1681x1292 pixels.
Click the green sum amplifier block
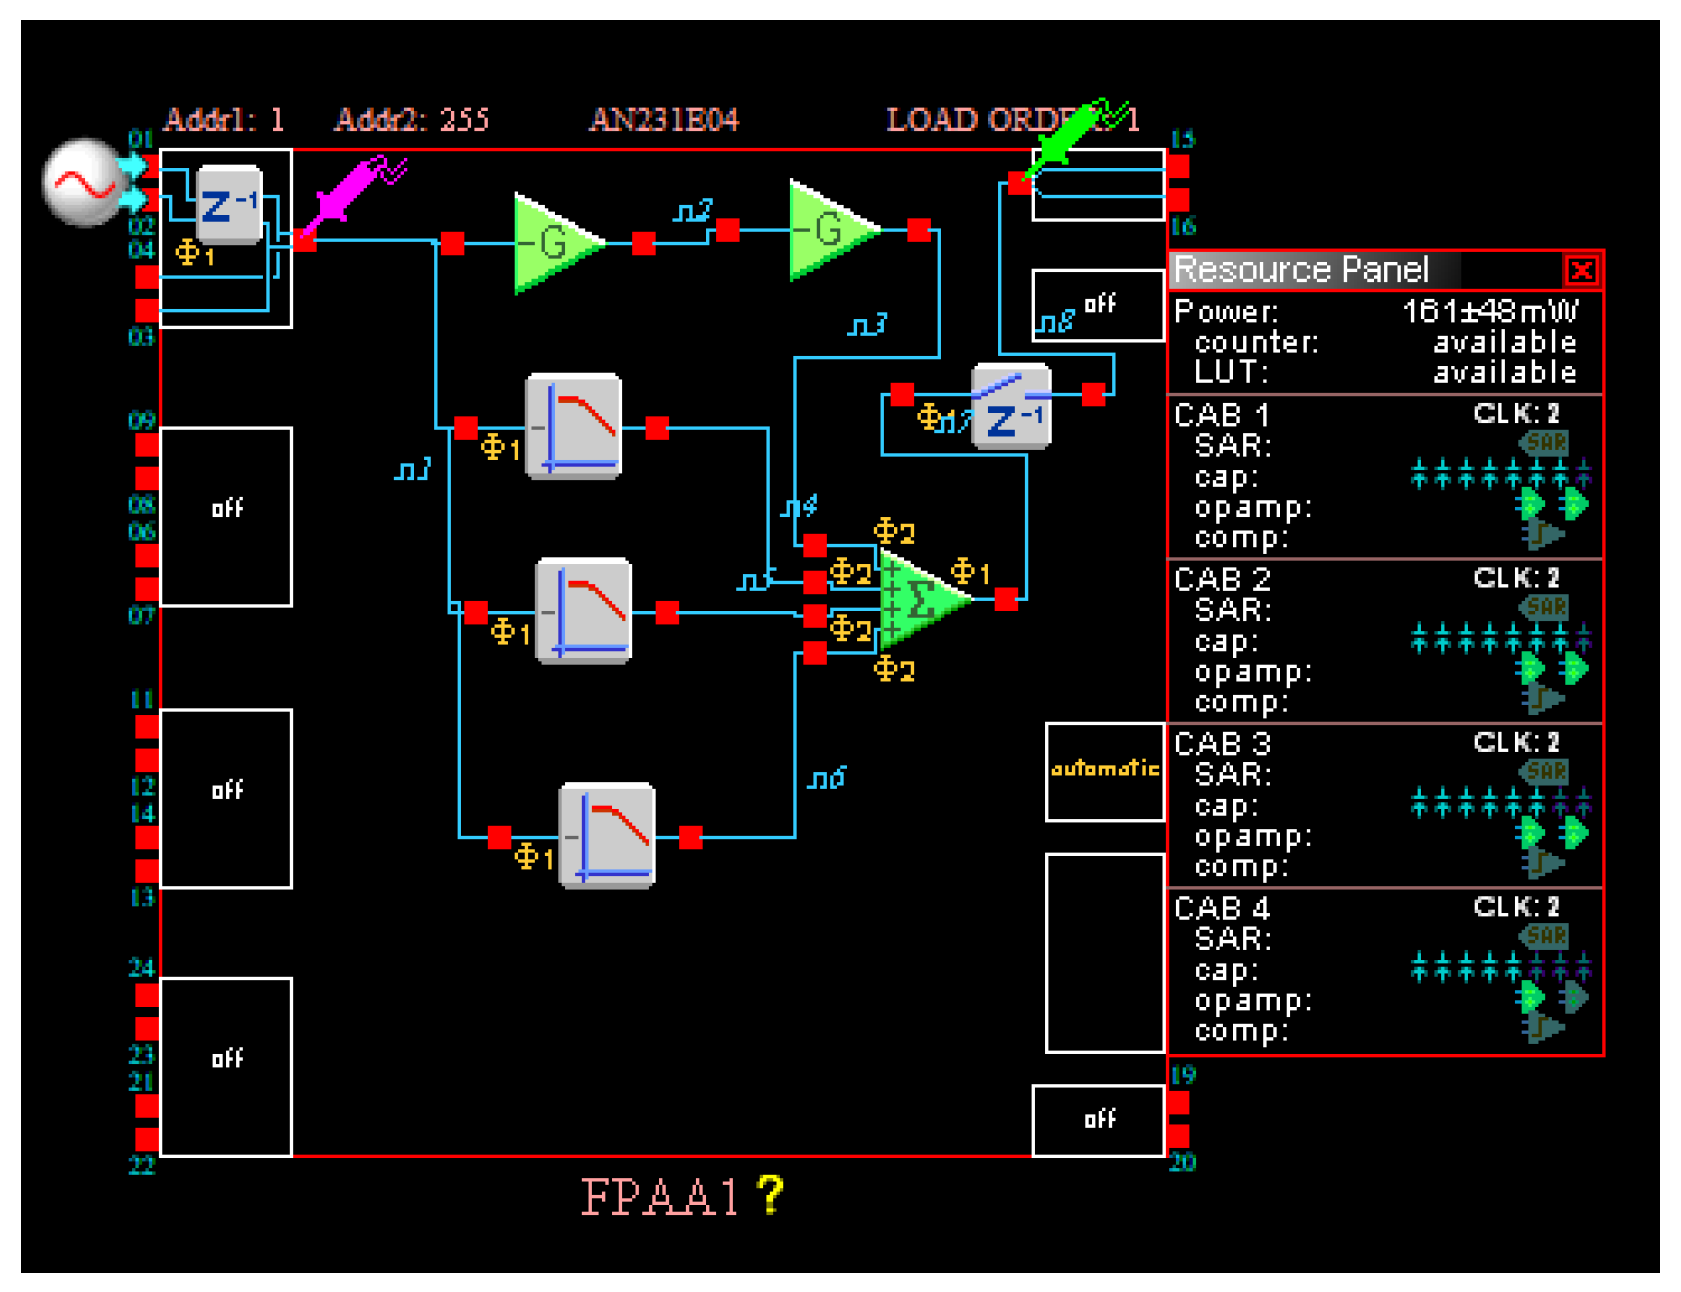(922, 600)
